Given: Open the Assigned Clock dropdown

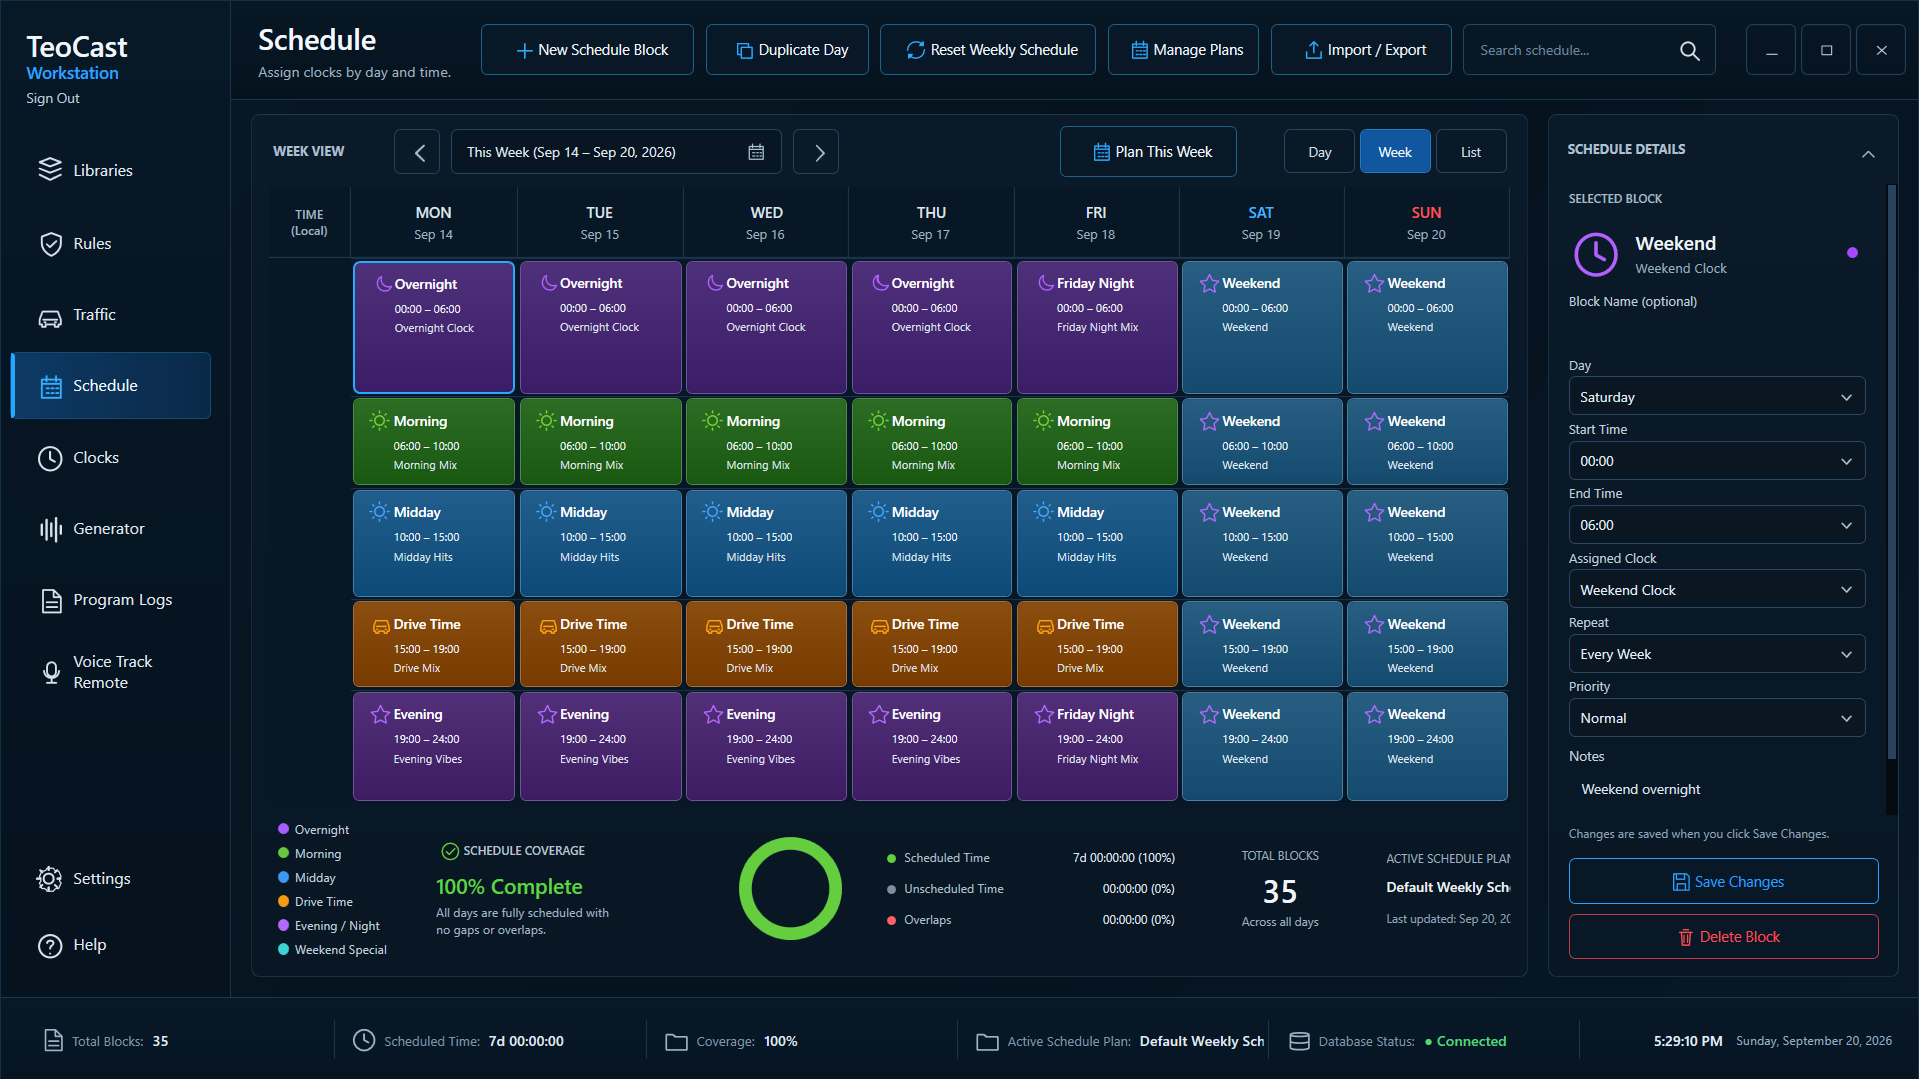Looking at the screenshot, I should click(x=1716, y=590).
